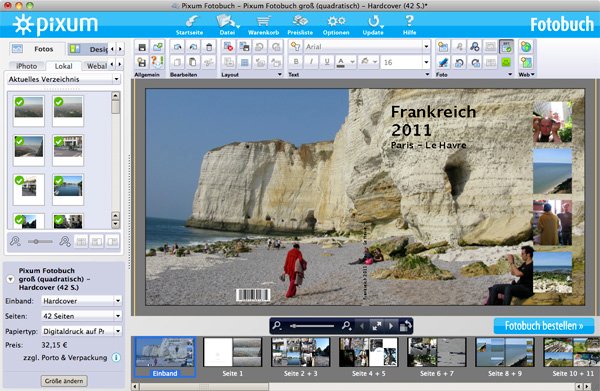The image size is (600, 391).
Task: Open the text color dropdown arrow
Action: [352, 62]
